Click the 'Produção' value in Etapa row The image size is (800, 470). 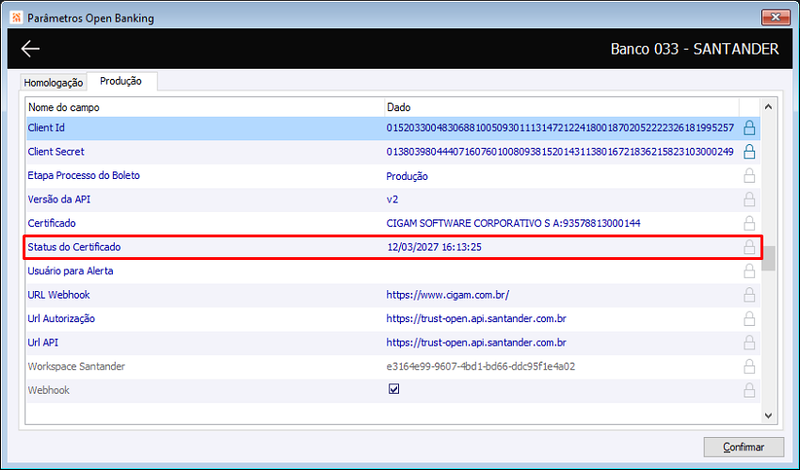coord(407,176)
